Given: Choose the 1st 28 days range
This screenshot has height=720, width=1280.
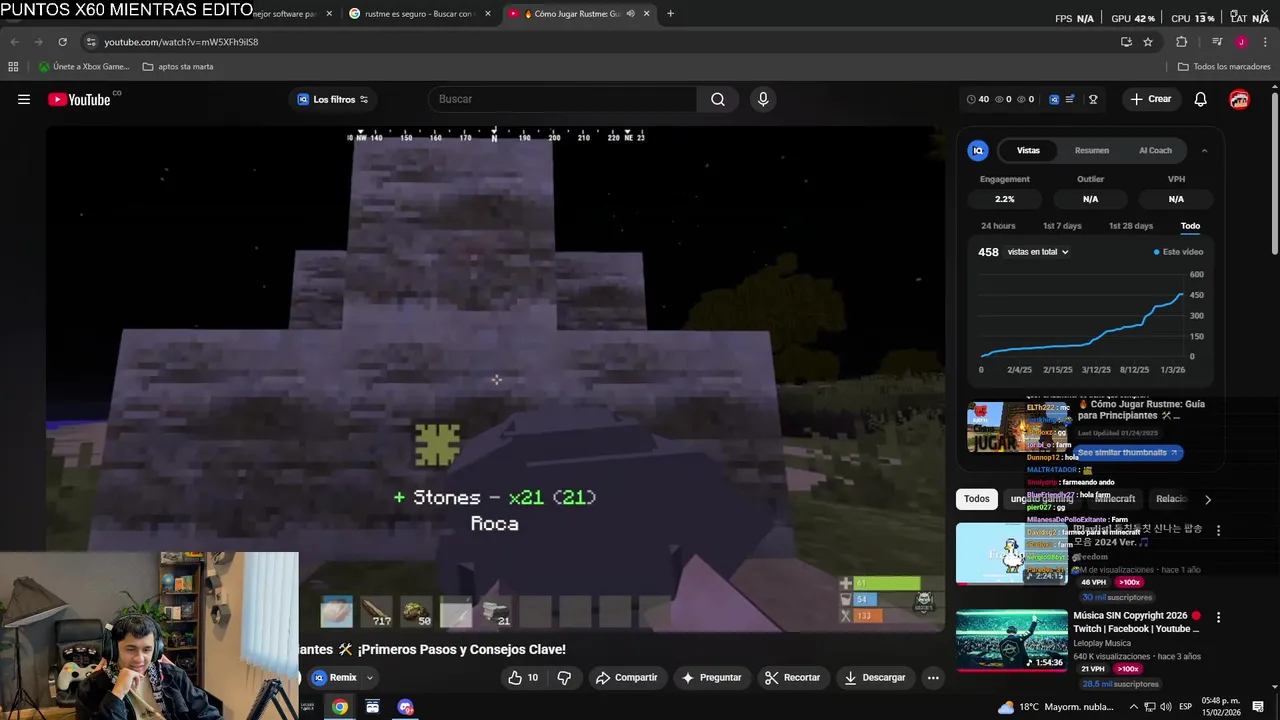Looking at the screenshot, I should 1131,226.
